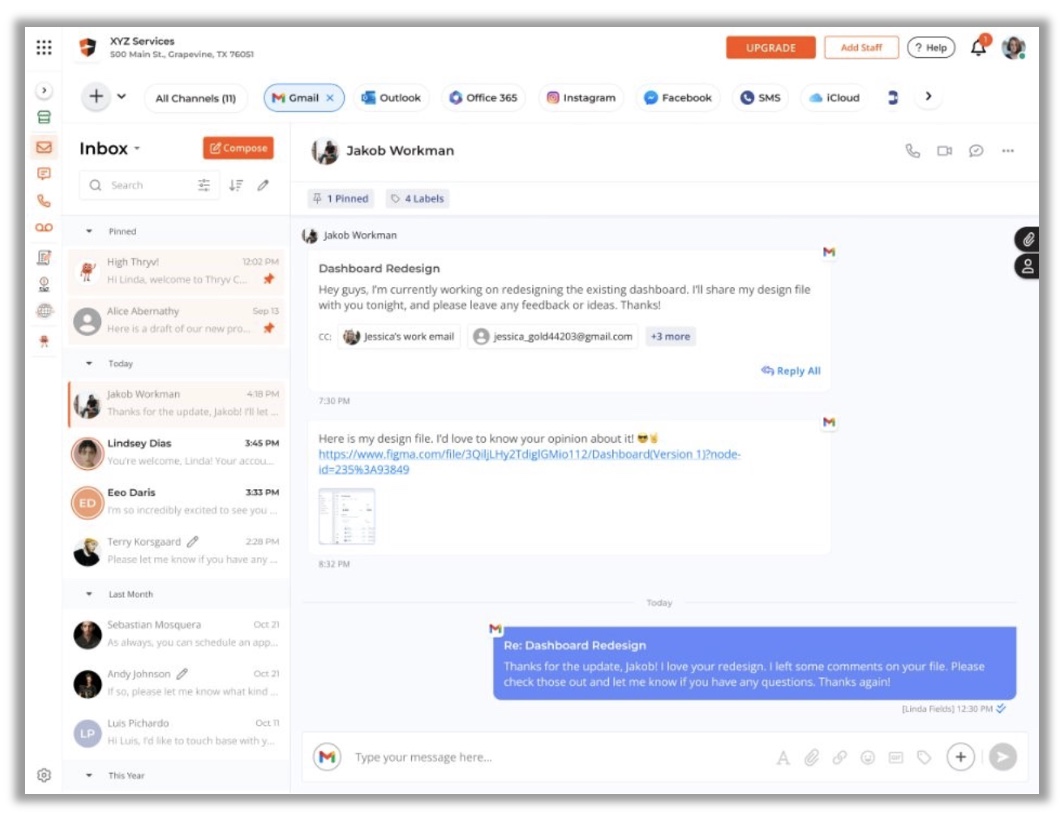
Task: Open dropdown arrow next to plus button
Action: click(x=122, y=97)
